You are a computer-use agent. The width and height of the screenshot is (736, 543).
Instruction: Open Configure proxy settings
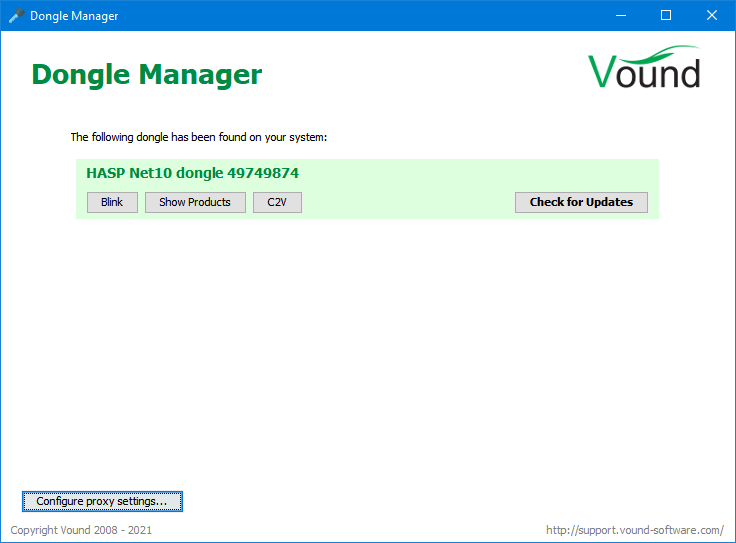point(102,501)
